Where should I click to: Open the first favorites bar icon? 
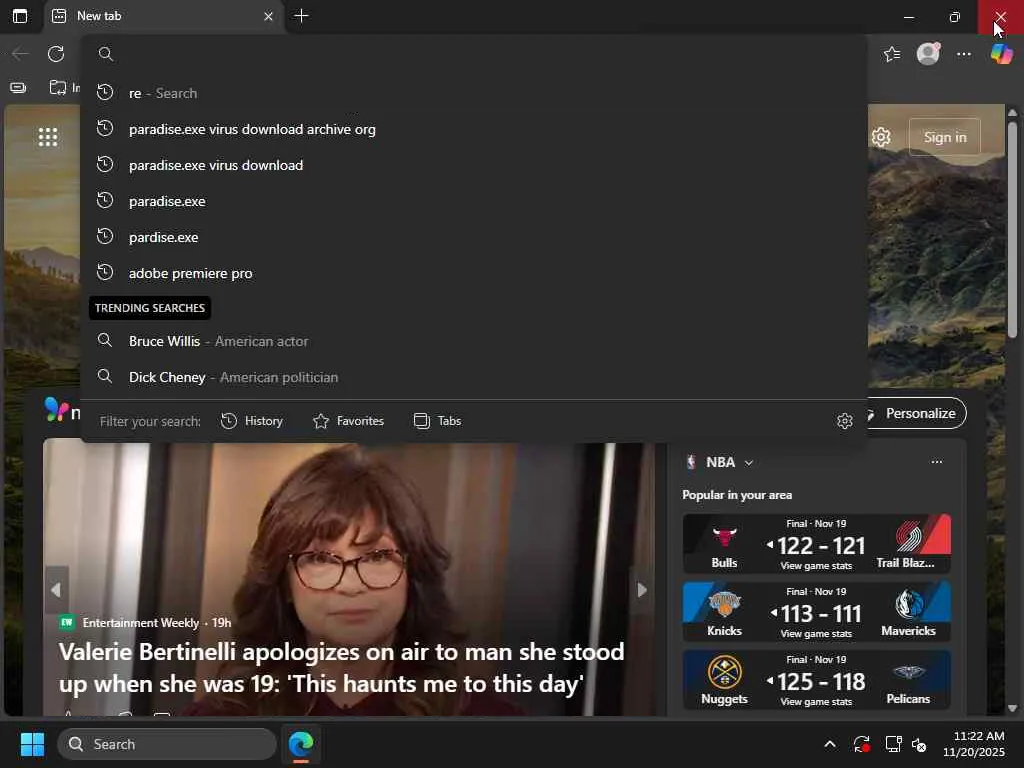(x=18, y=88)
